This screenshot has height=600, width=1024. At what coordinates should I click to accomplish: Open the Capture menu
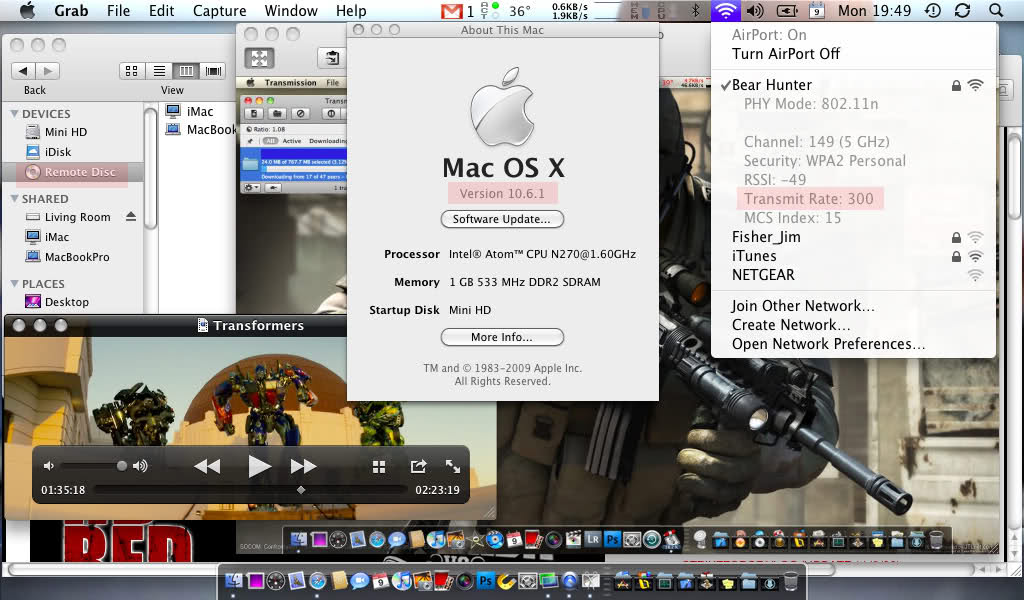[x=218, y=11]
